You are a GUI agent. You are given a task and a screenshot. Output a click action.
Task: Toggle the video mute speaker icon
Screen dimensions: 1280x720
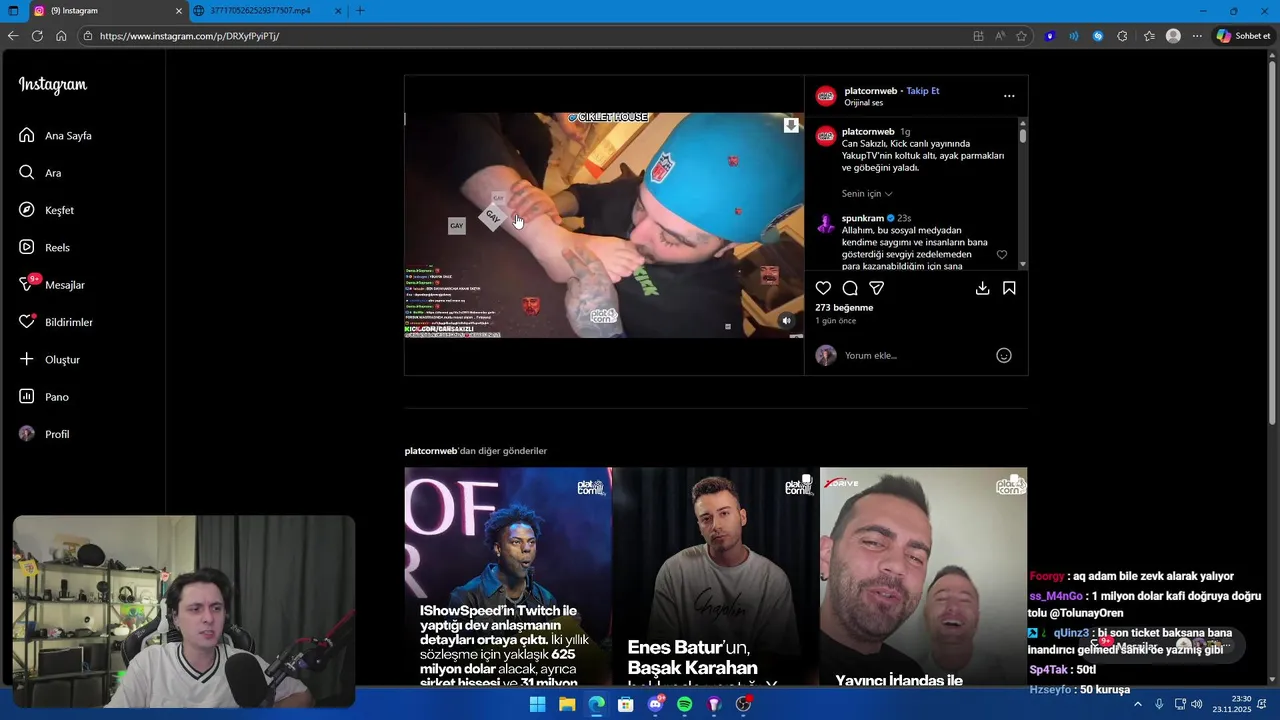pos(786,321)
